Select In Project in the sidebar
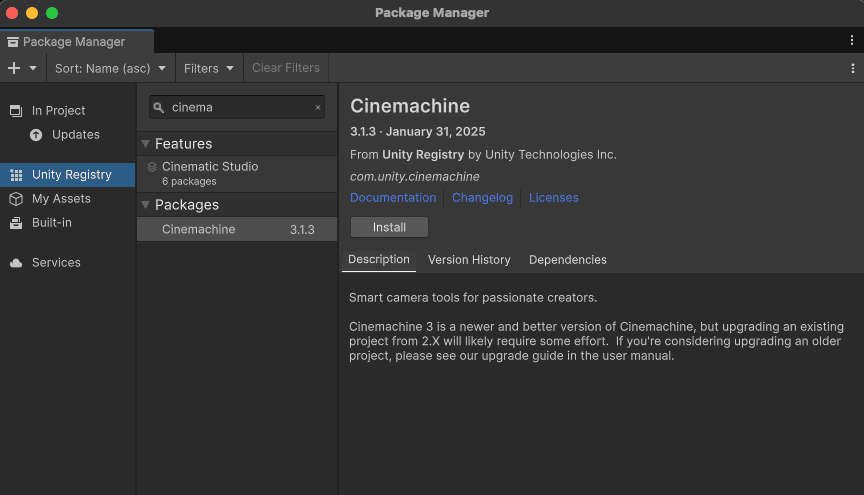The width and height of the screenshot is (864, 495). click(58, 111)
